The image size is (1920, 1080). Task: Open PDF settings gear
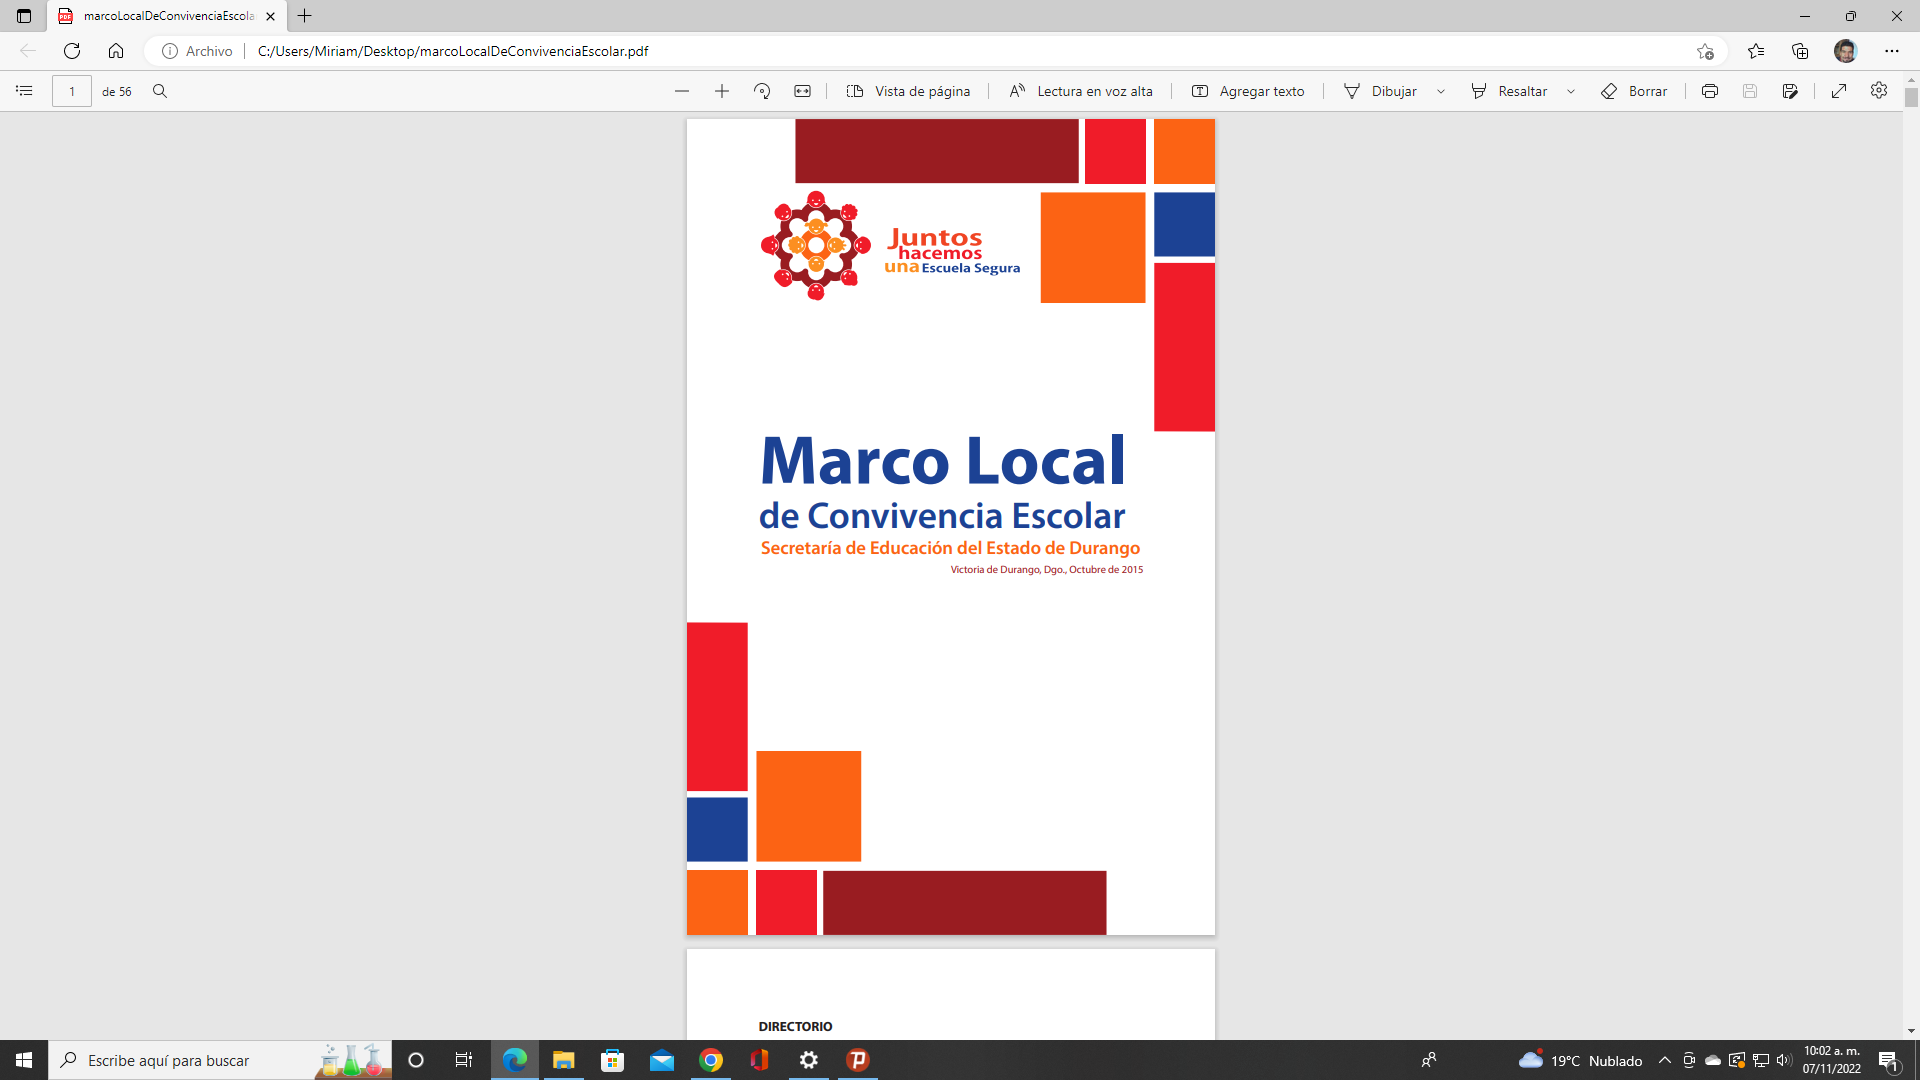(1879, 91)
